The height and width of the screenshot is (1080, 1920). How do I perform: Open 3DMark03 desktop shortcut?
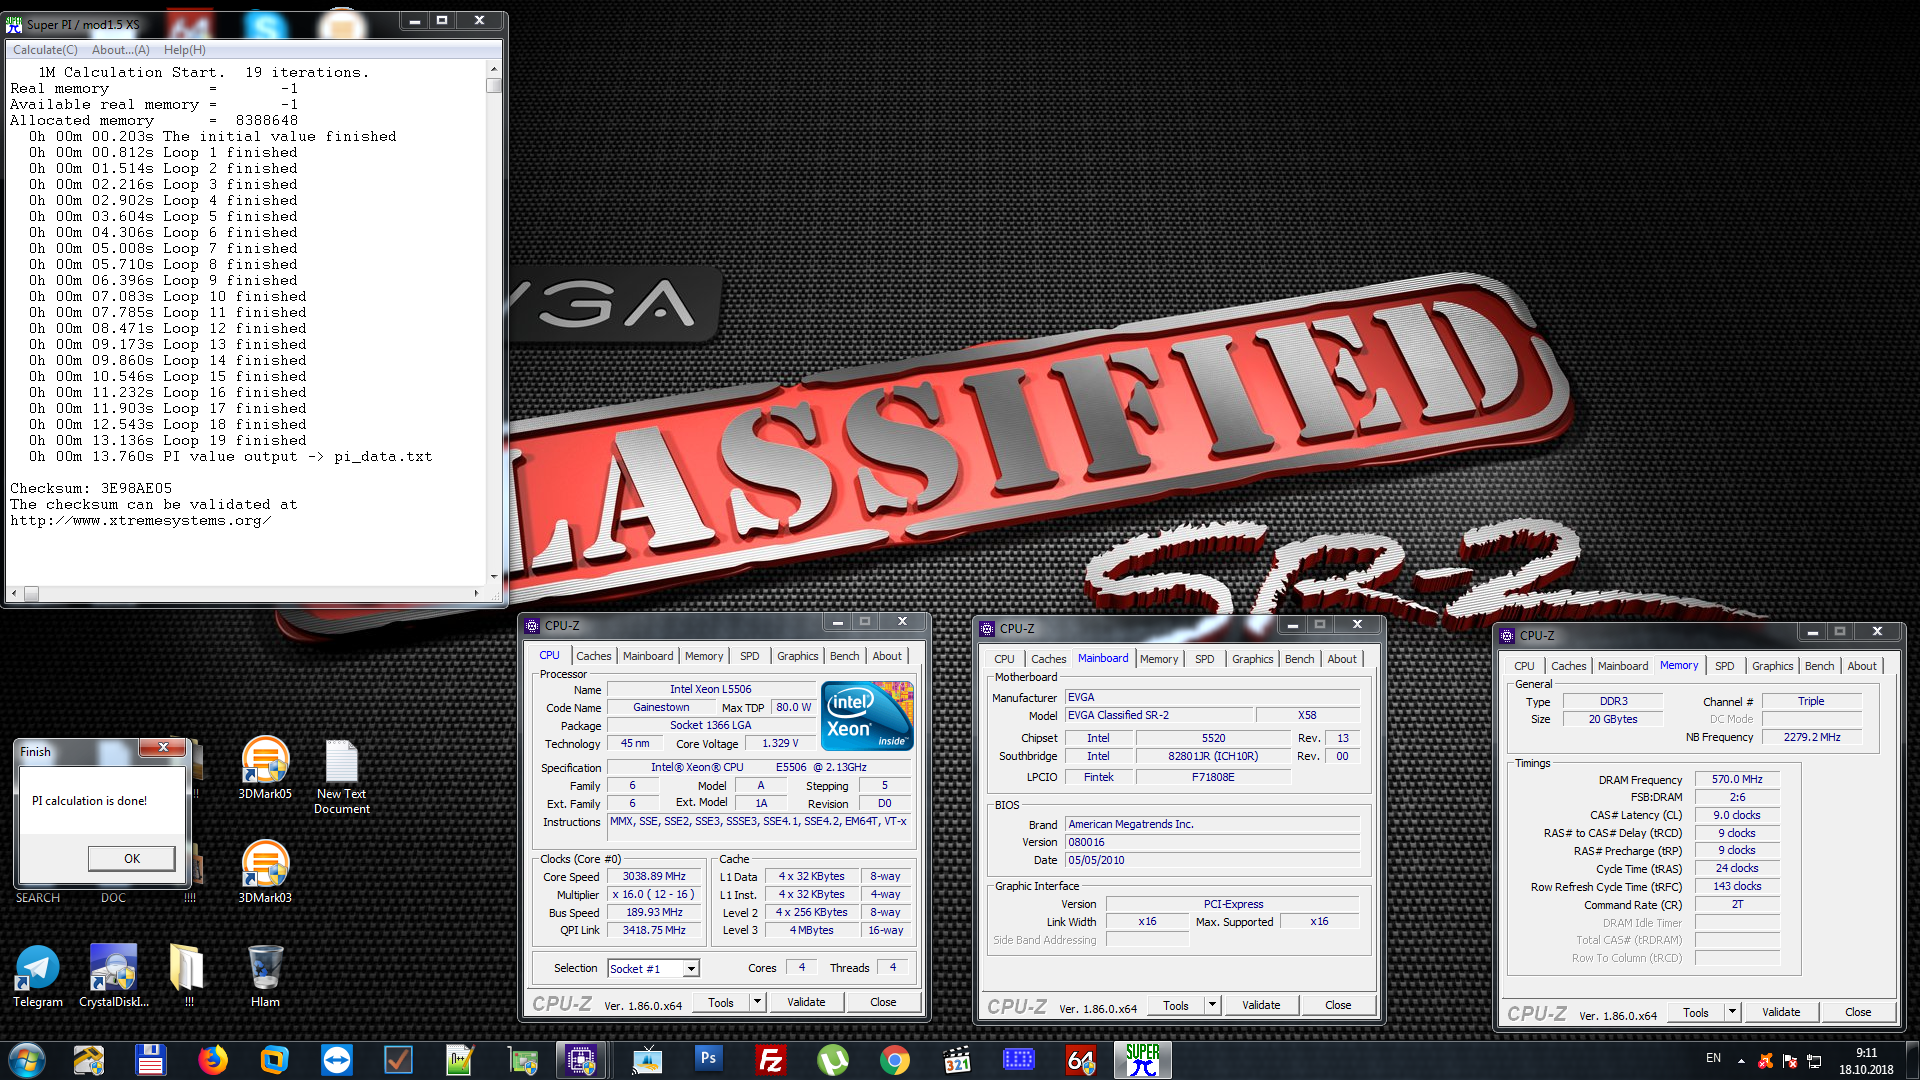[x=265, y=872]
